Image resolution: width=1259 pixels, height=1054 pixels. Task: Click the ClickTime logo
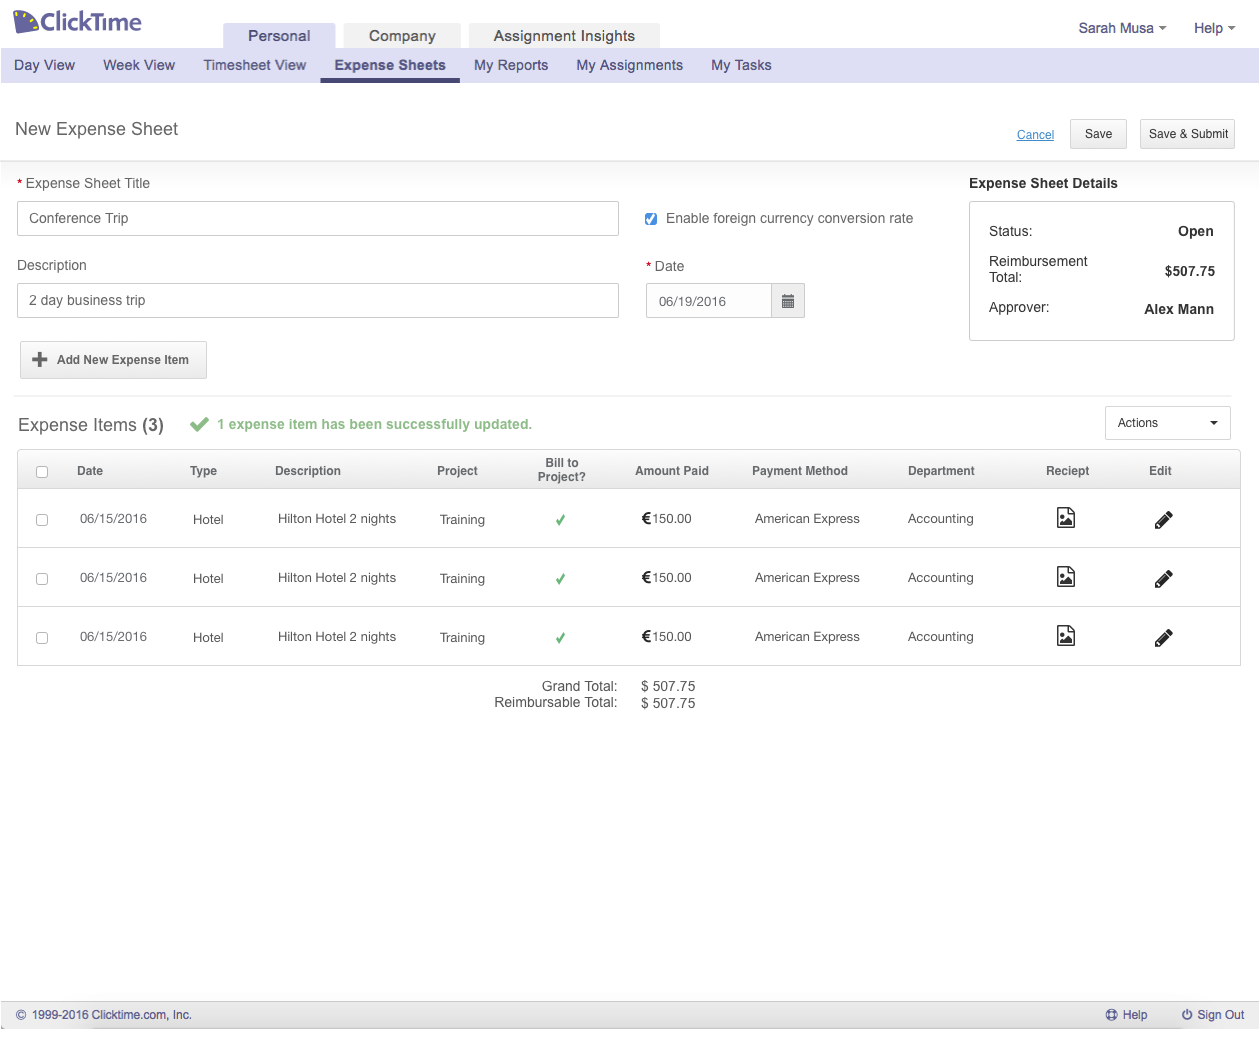[x=77, y=22]
